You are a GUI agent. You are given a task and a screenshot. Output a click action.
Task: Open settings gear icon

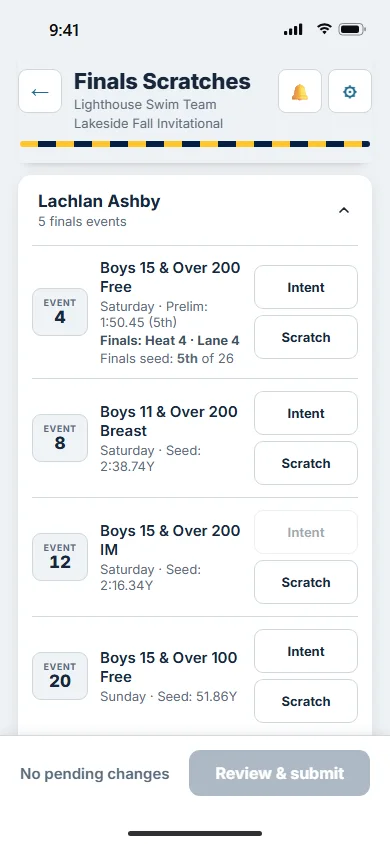pyautogui.click(x=350, y=91)
